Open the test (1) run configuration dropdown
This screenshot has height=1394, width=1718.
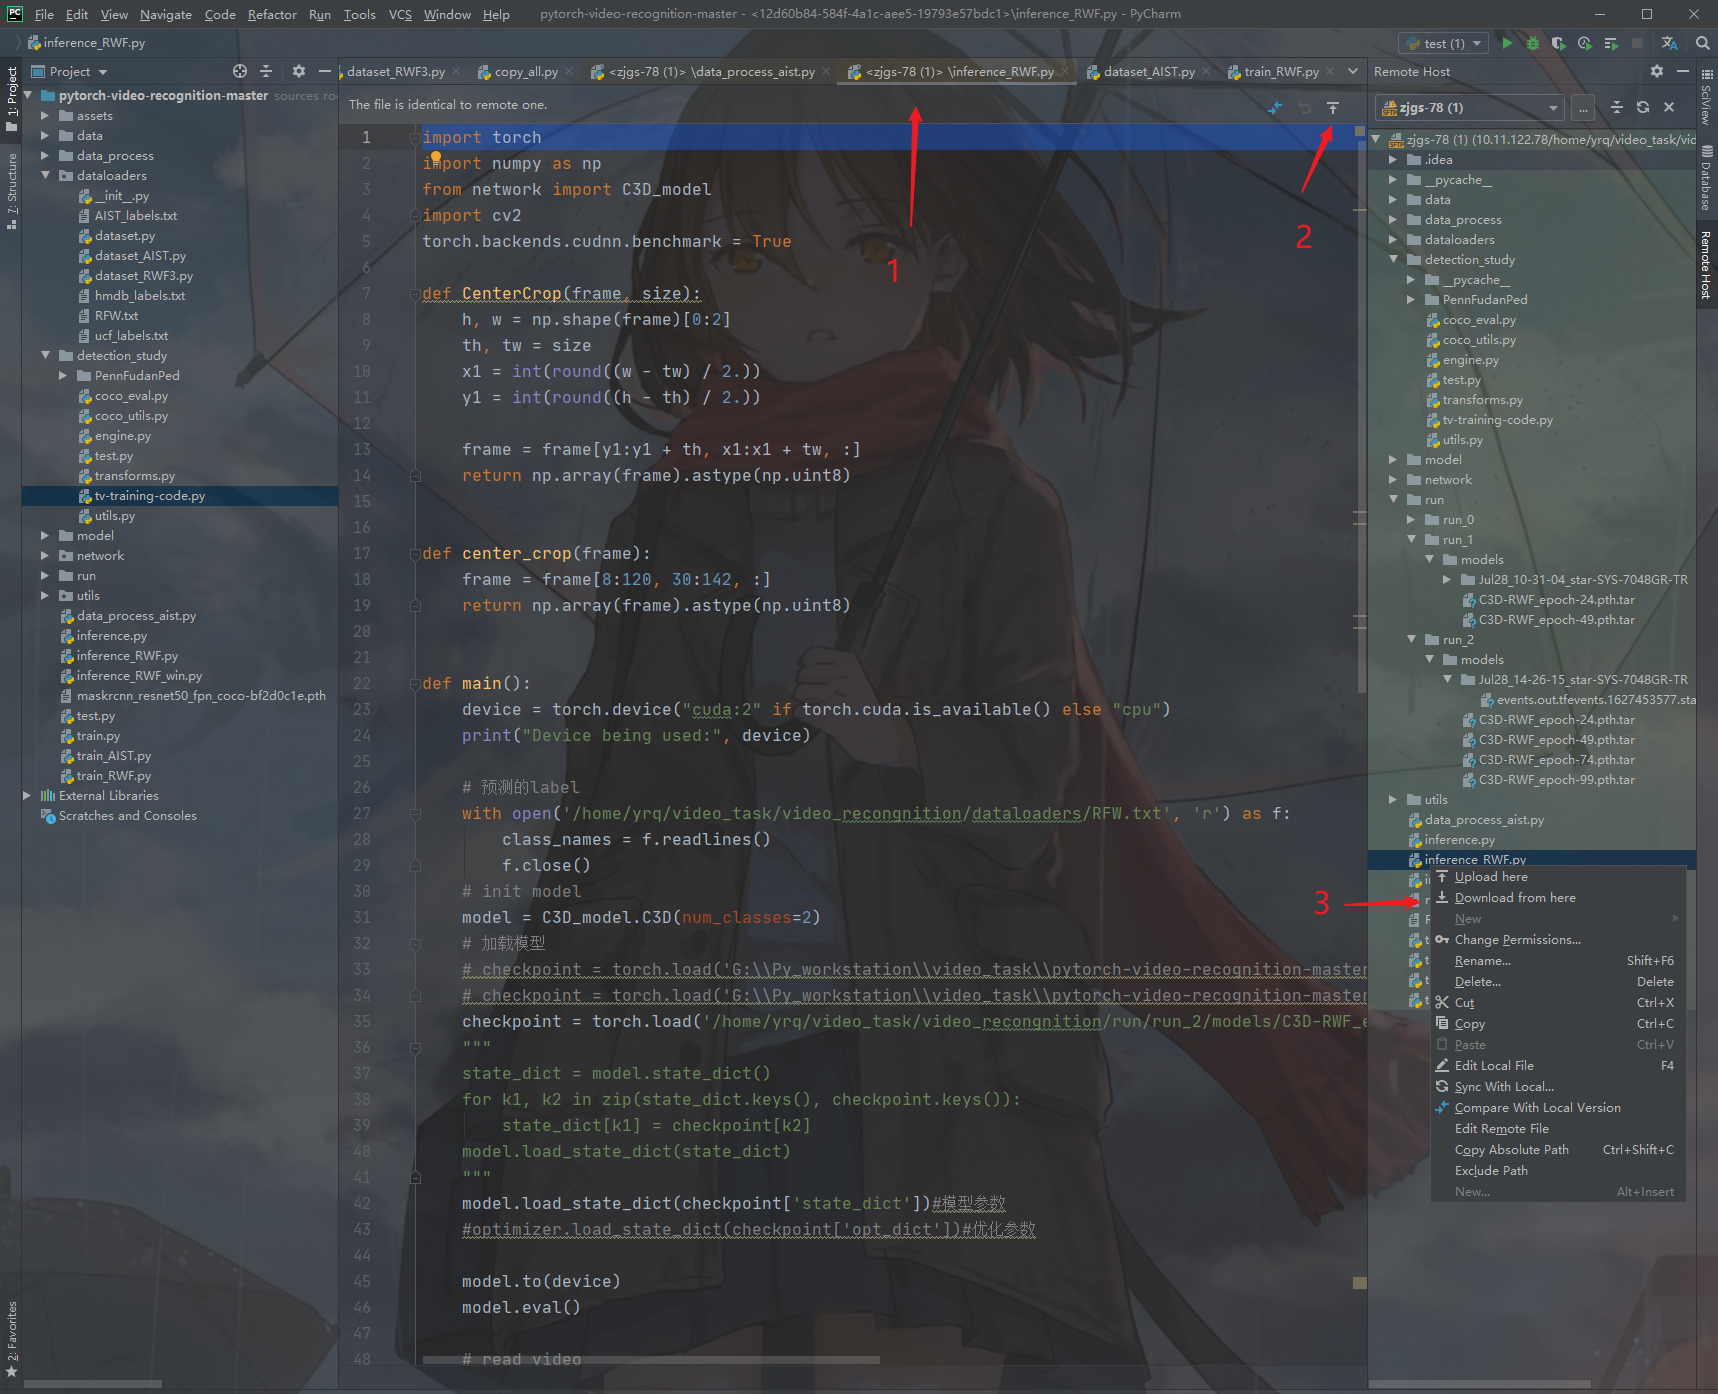[x=1445, y=43]
